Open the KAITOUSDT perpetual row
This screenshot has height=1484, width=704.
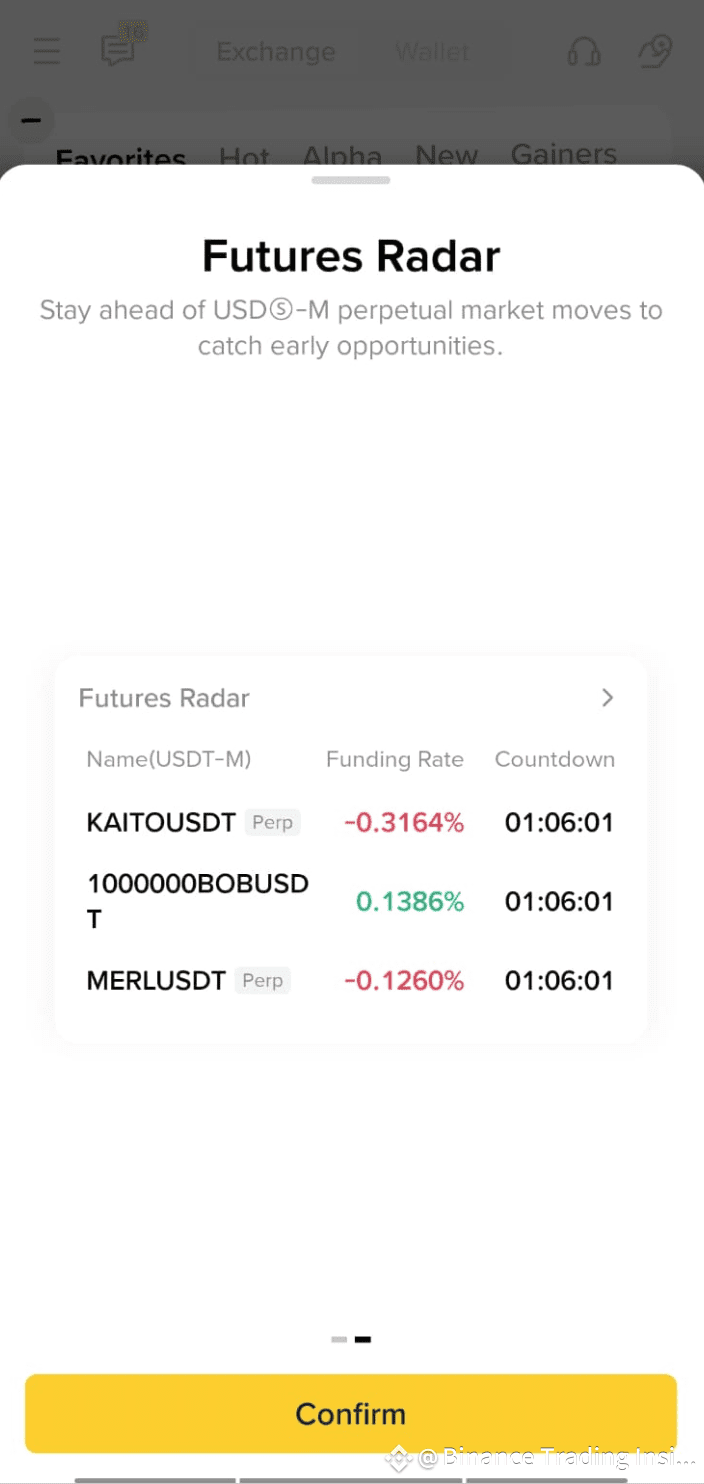[x=160, y=823]
